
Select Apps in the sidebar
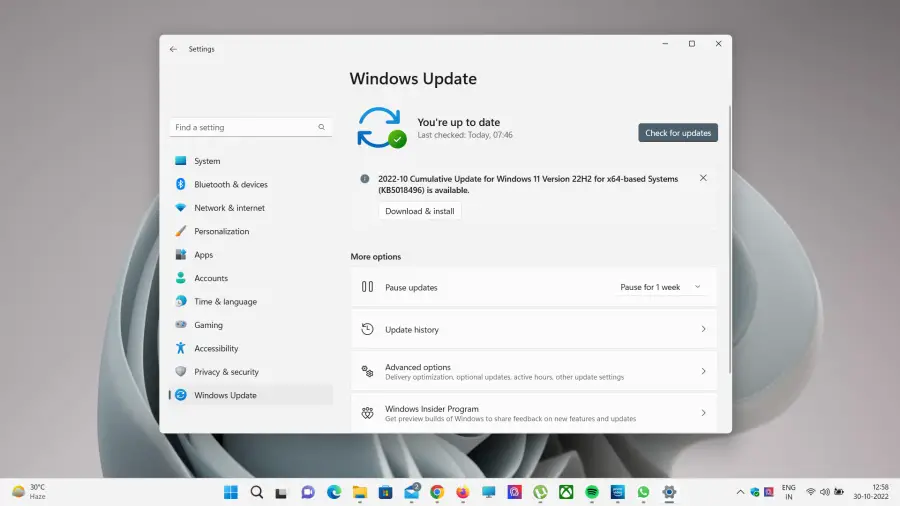coord(251,255)
